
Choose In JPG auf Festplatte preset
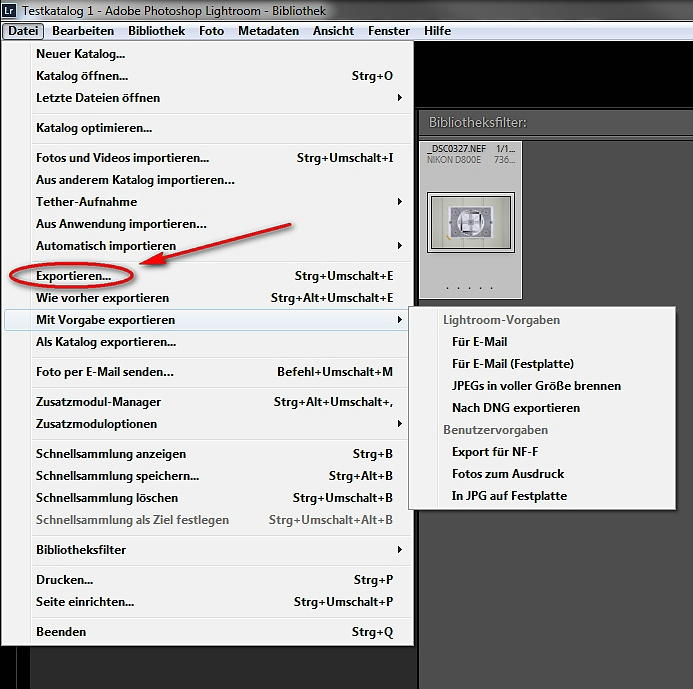pos(542,496)
